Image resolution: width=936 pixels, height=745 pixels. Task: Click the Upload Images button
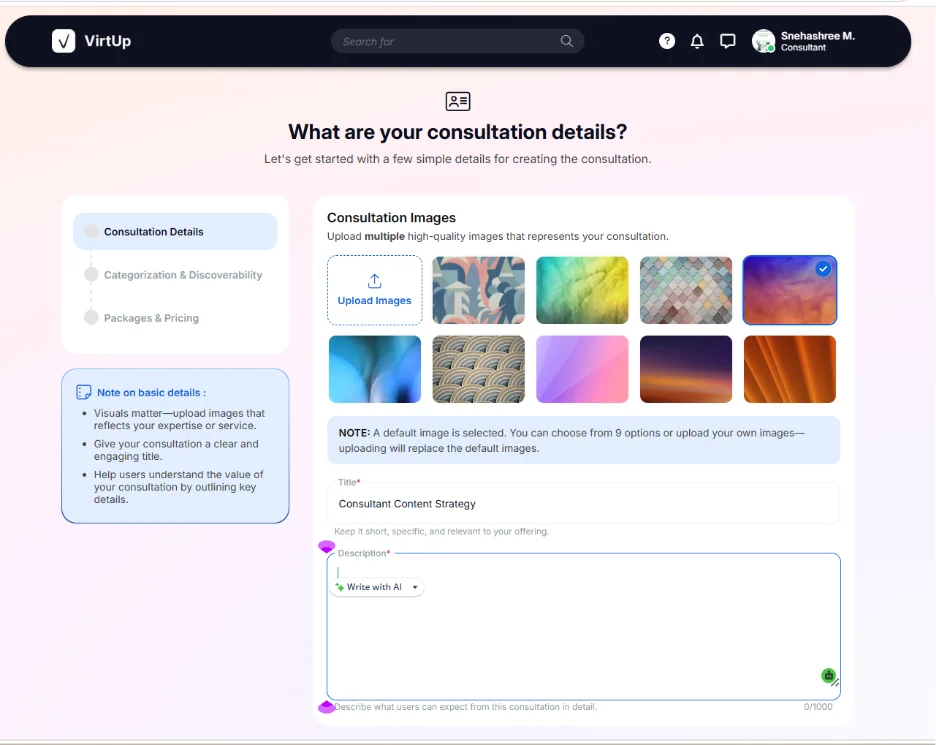point(375,290)
